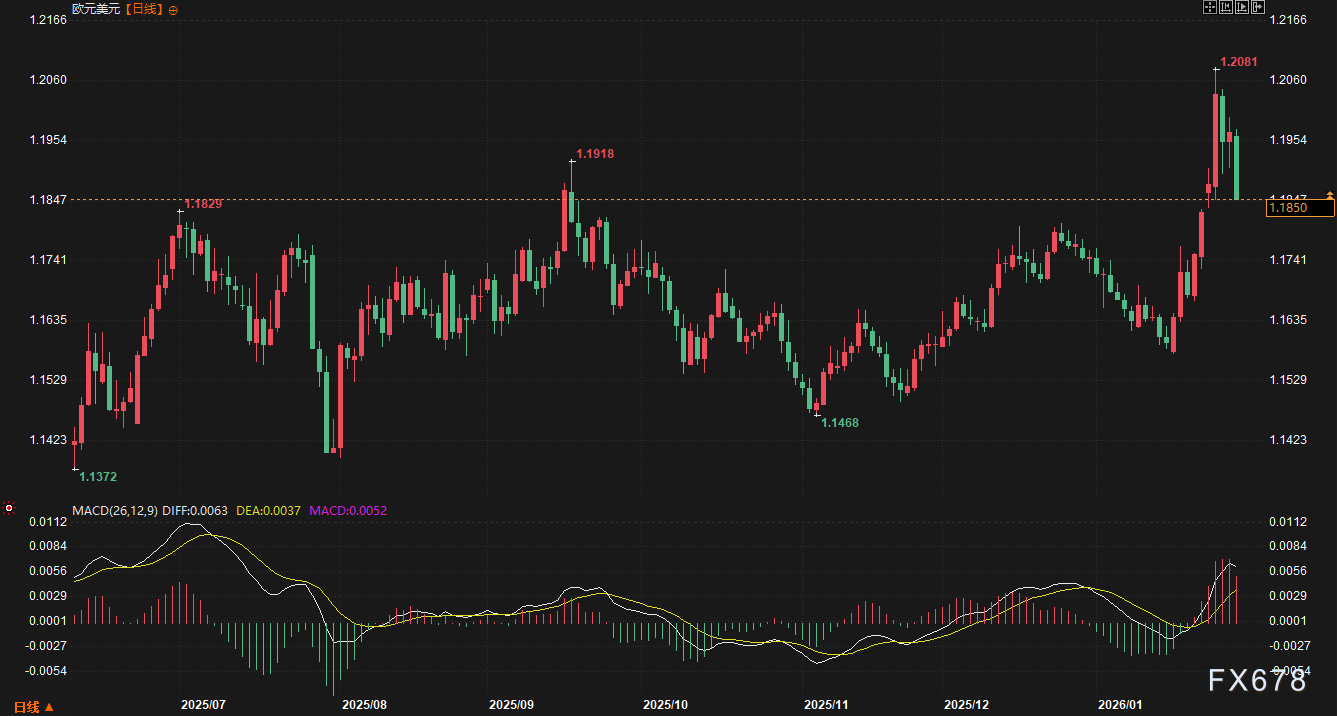
Task: Click the orange arrow on the price axis
Action: coord(1329,194)
